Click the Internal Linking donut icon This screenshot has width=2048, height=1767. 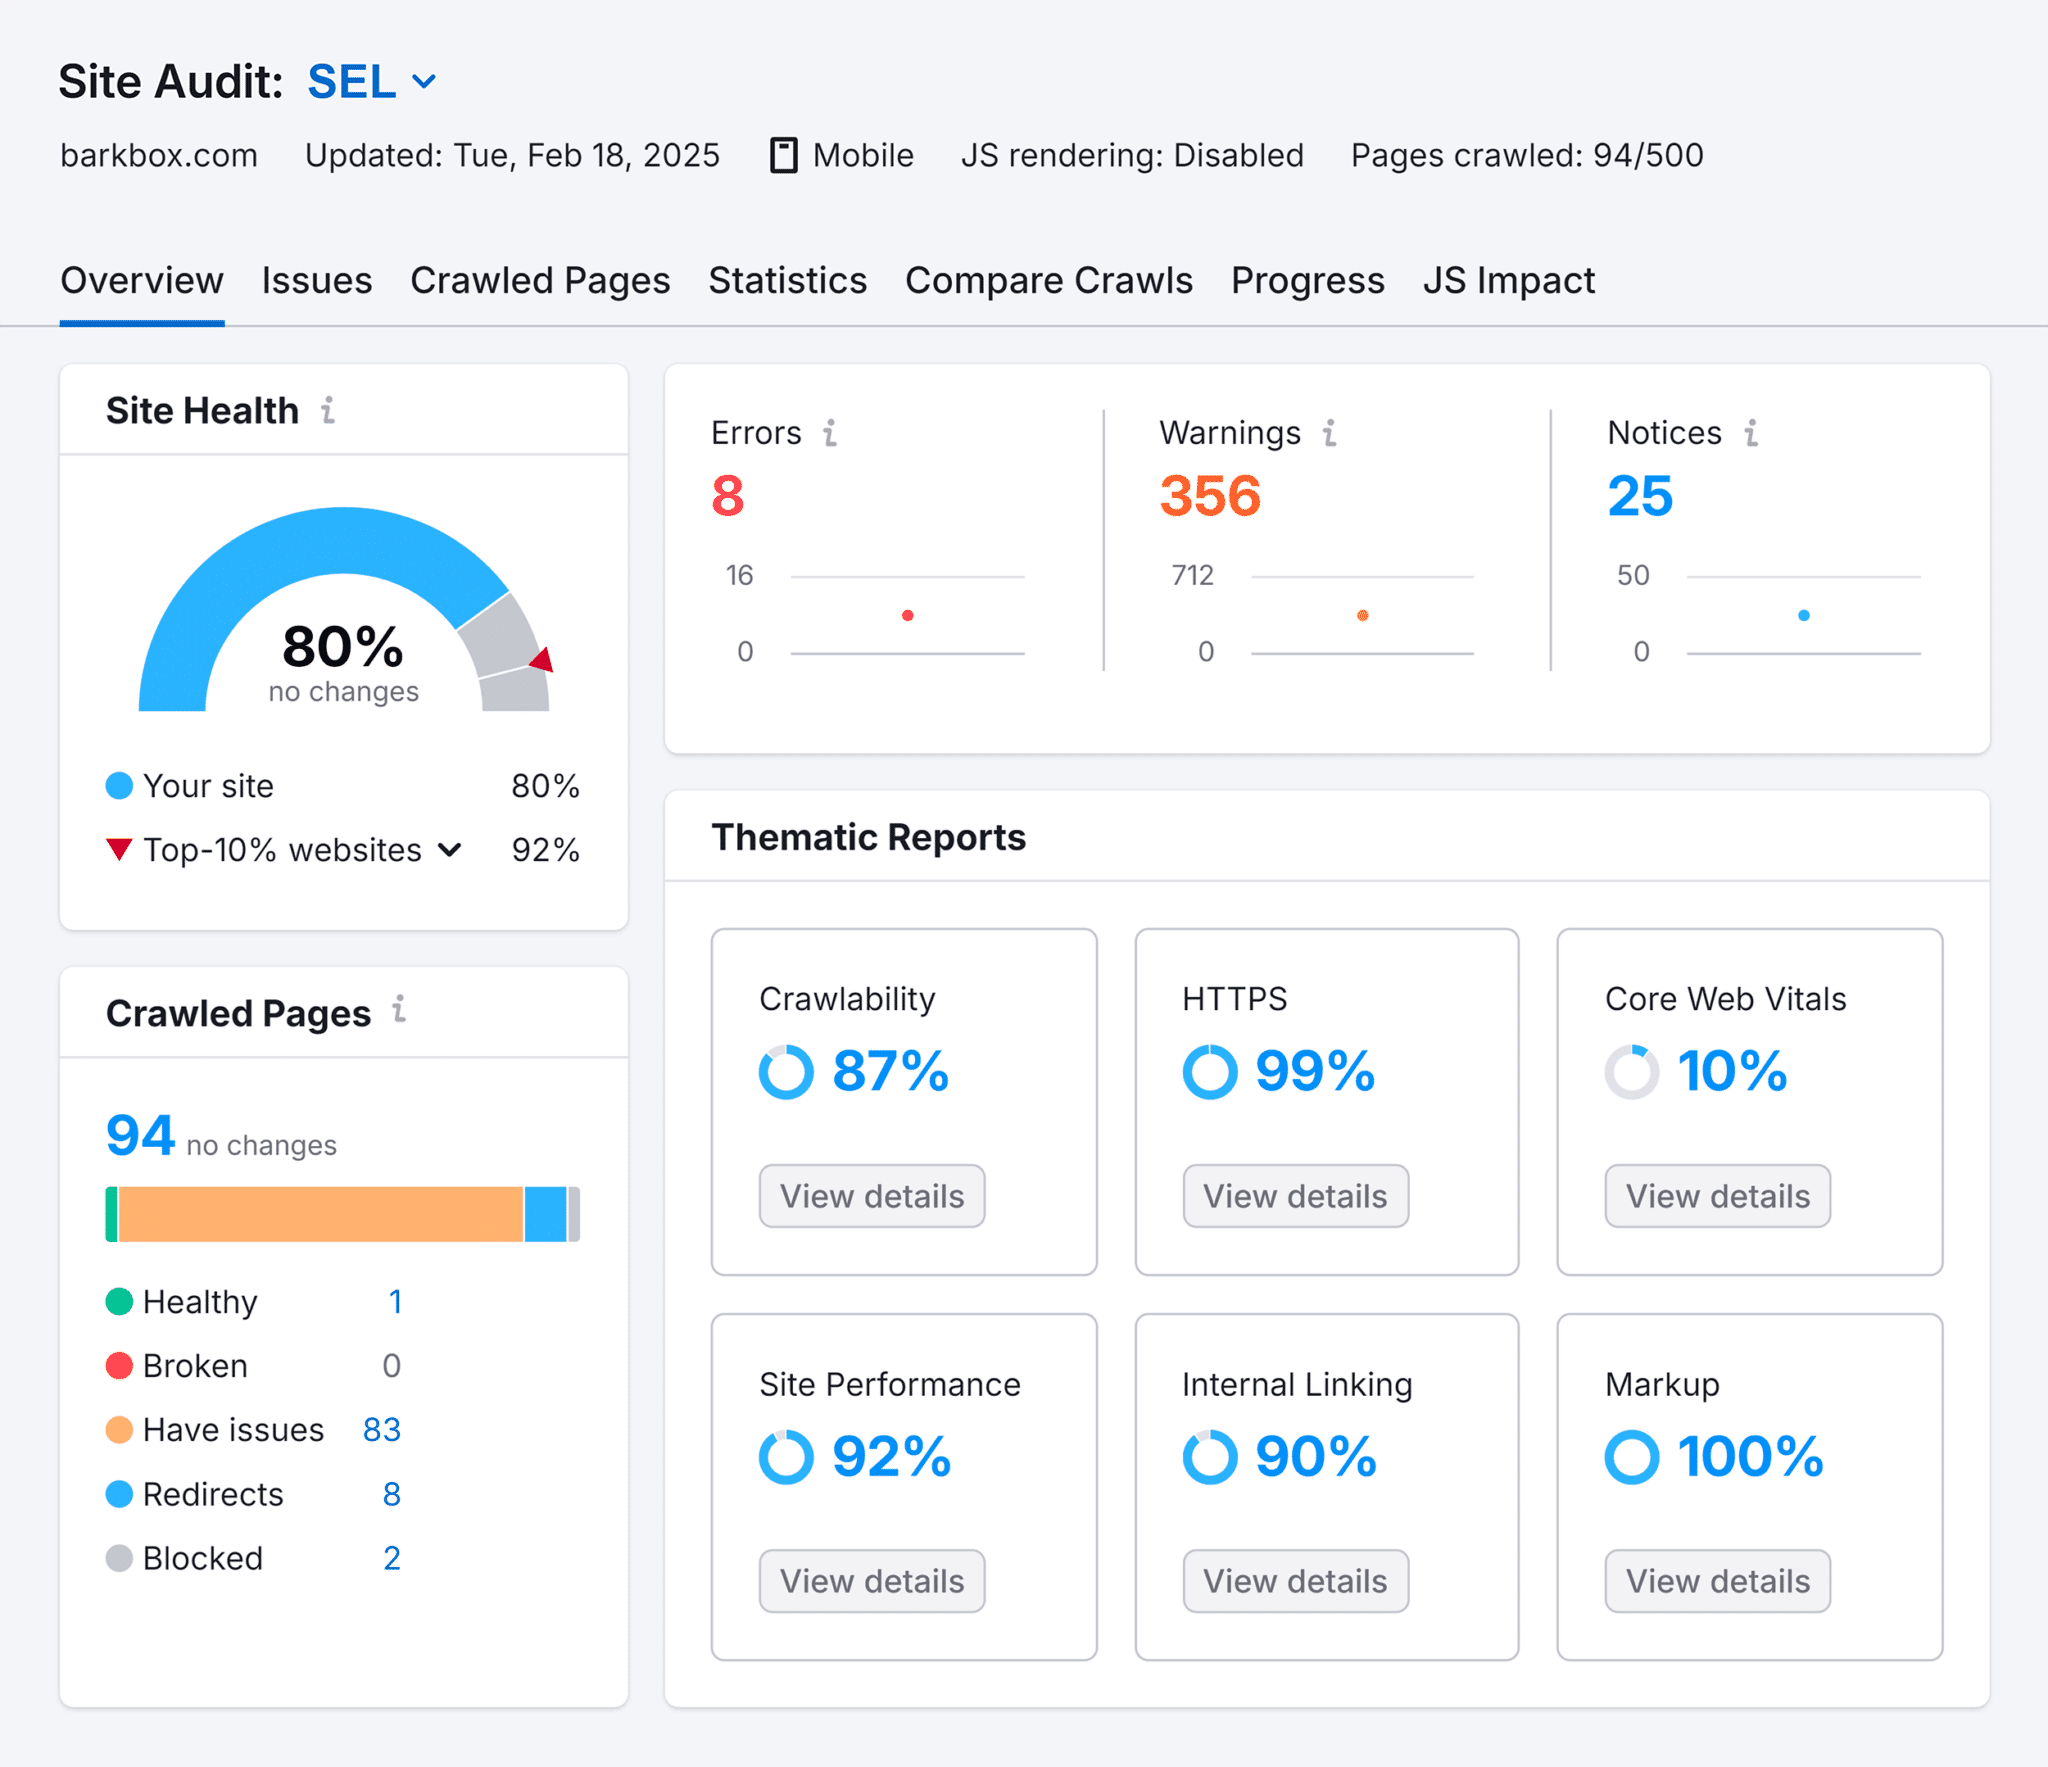click(1210, 1457)
